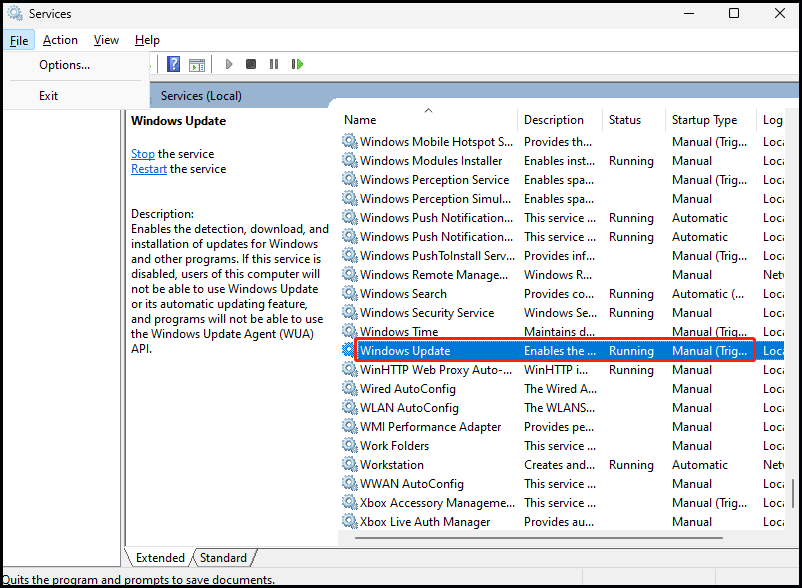Click gear icon next to WMI Performance Adapter
This screenshot has width=802, height=588.
click(350, 426)
